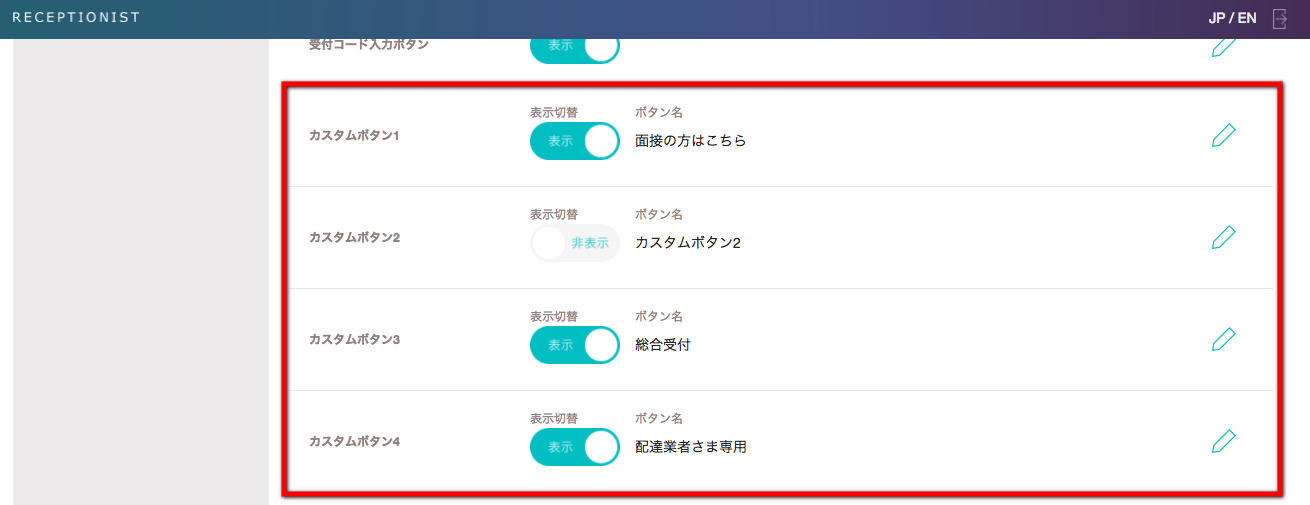This screenshot has width=1310, height=505.
Task: Select the カスタムボタン1 row label
Action: pyautogui.click(x=354, y=135)
